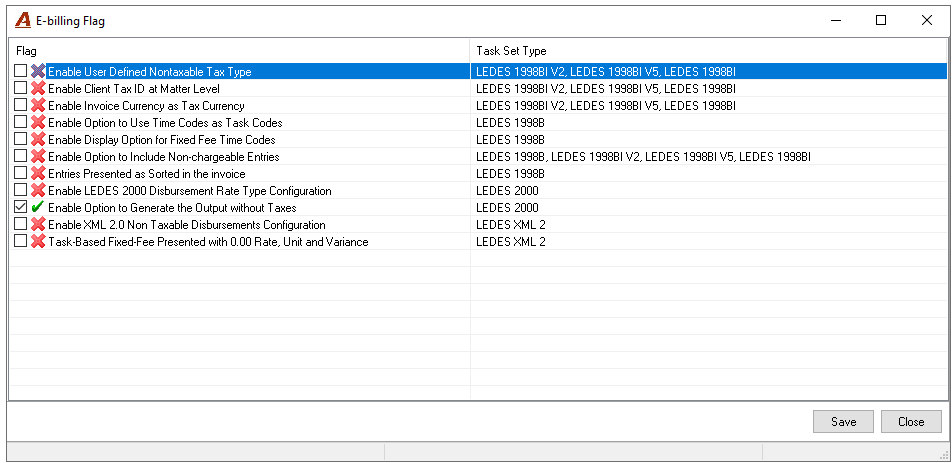The image size is (952, 463).
Task: Select 'Task-Based Fixed-Fee Presented with 0.00 Rate' text
Action: click(x=208, y=242)
